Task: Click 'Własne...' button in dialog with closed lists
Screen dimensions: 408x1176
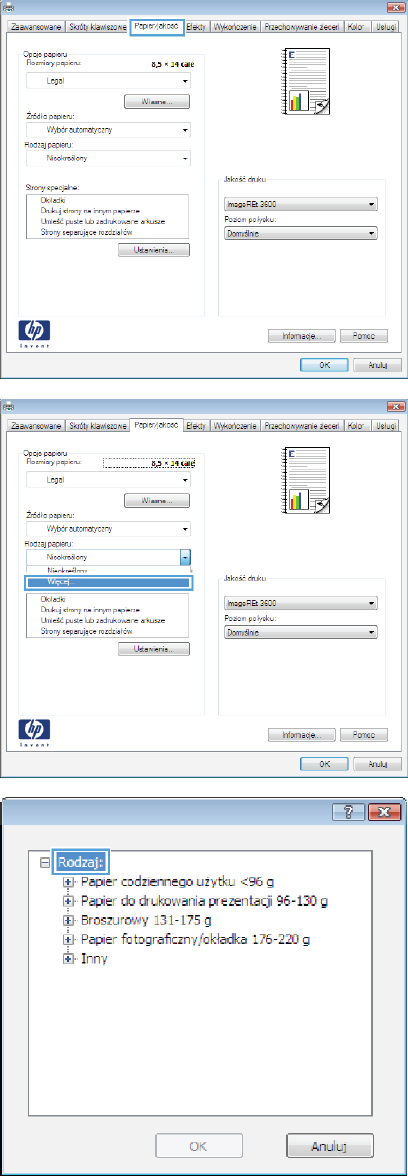Action: (x=157, y=100)
